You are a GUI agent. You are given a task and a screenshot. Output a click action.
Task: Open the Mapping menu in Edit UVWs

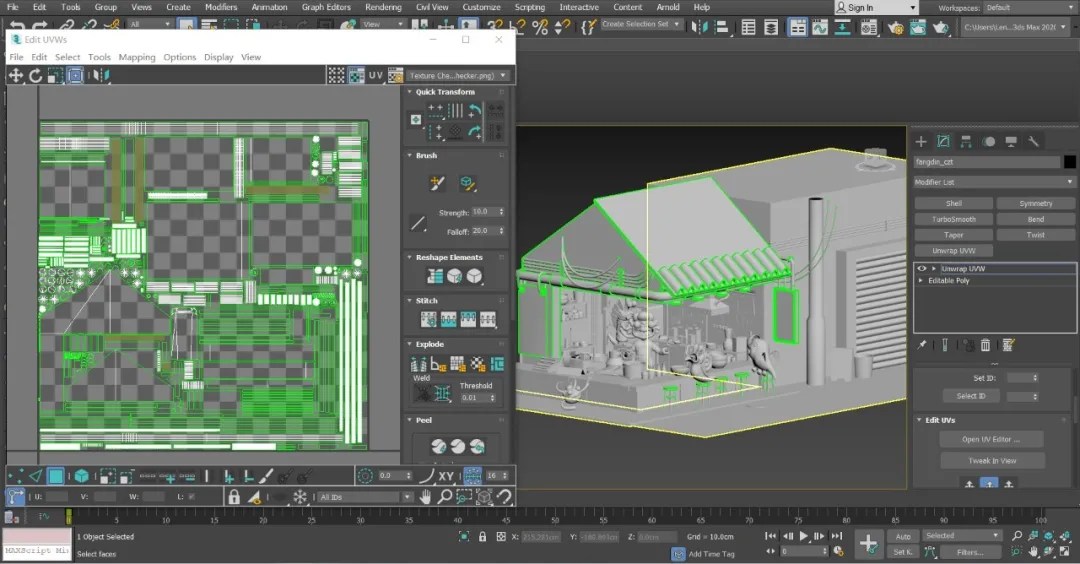(x=137, y=57)
